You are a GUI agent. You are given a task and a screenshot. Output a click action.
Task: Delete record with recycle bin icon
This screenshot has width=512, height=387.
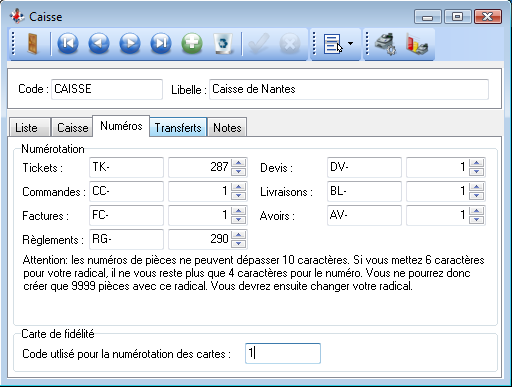click(x=223, y=43)
